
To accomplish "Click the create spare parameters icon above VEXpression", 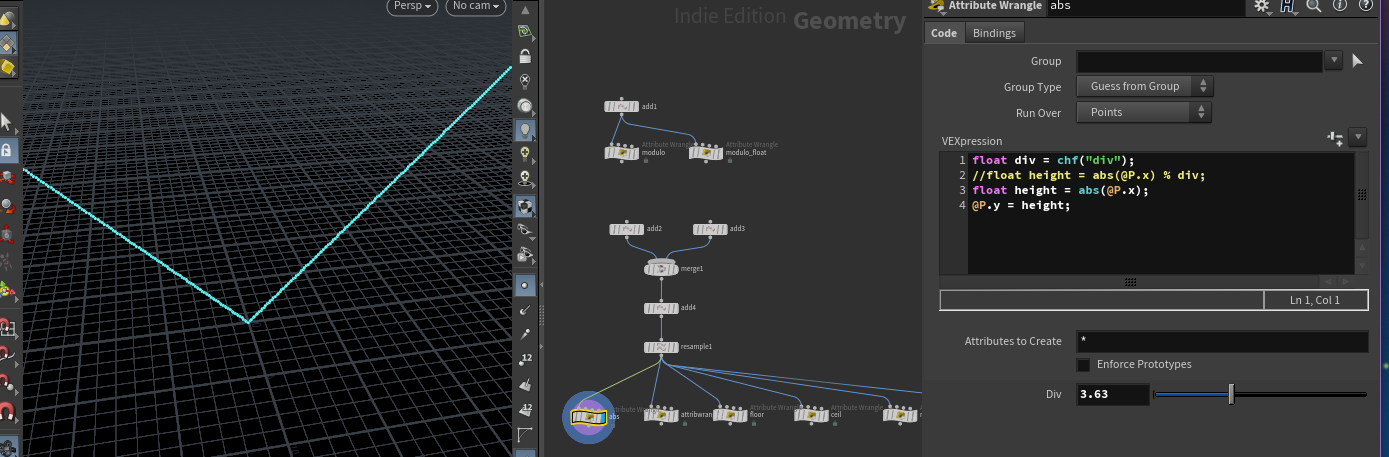I will click(x=1334, y=138).
